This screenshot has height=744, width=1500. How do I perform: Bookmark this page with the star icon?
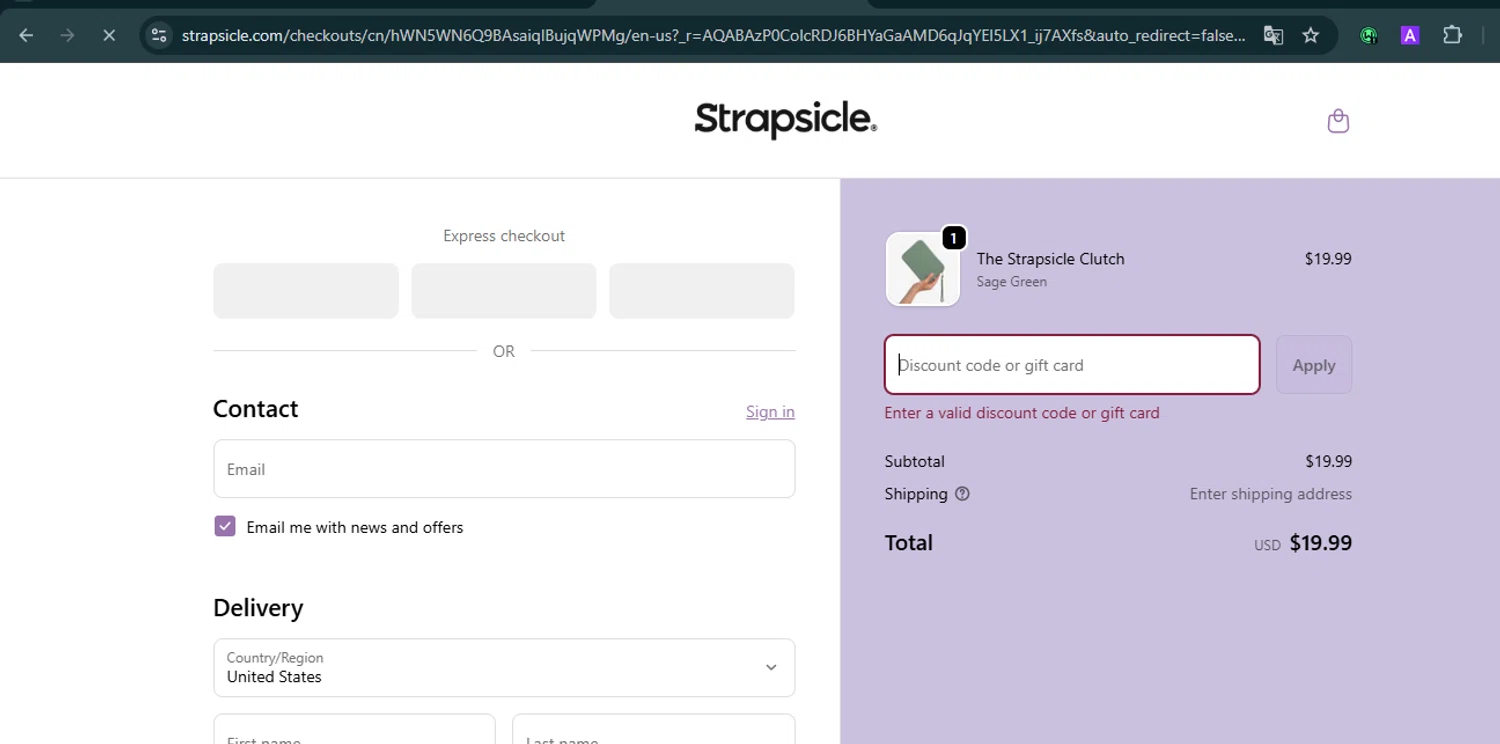[1311, 35]
